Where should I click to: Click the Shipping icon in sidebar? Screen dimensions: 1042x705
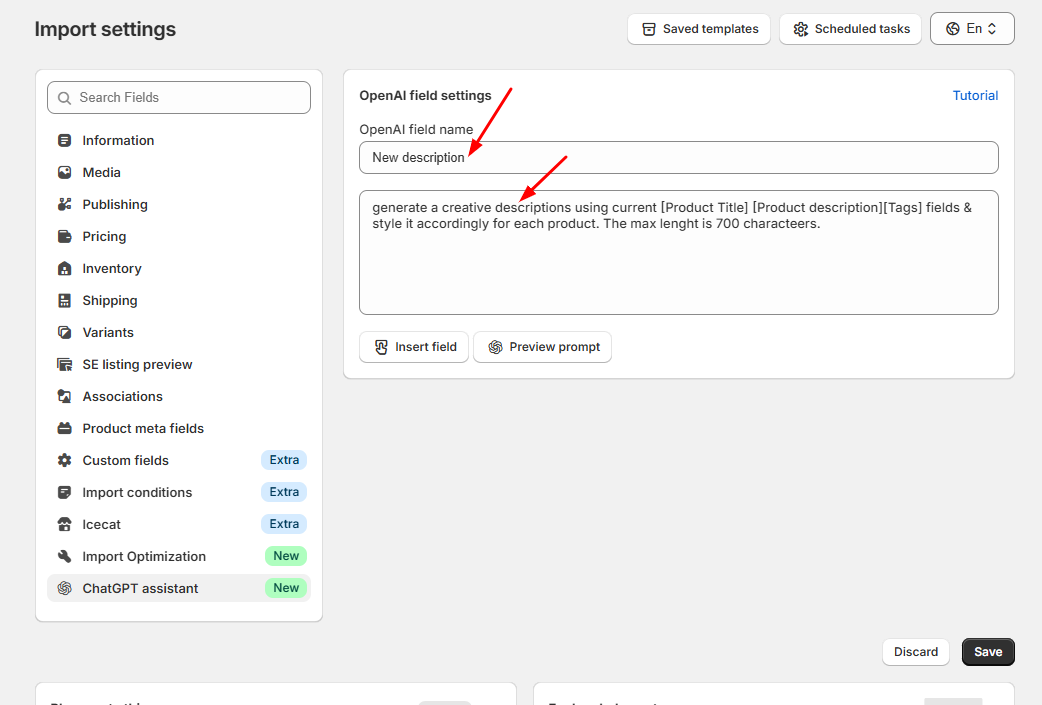(64, 300)
